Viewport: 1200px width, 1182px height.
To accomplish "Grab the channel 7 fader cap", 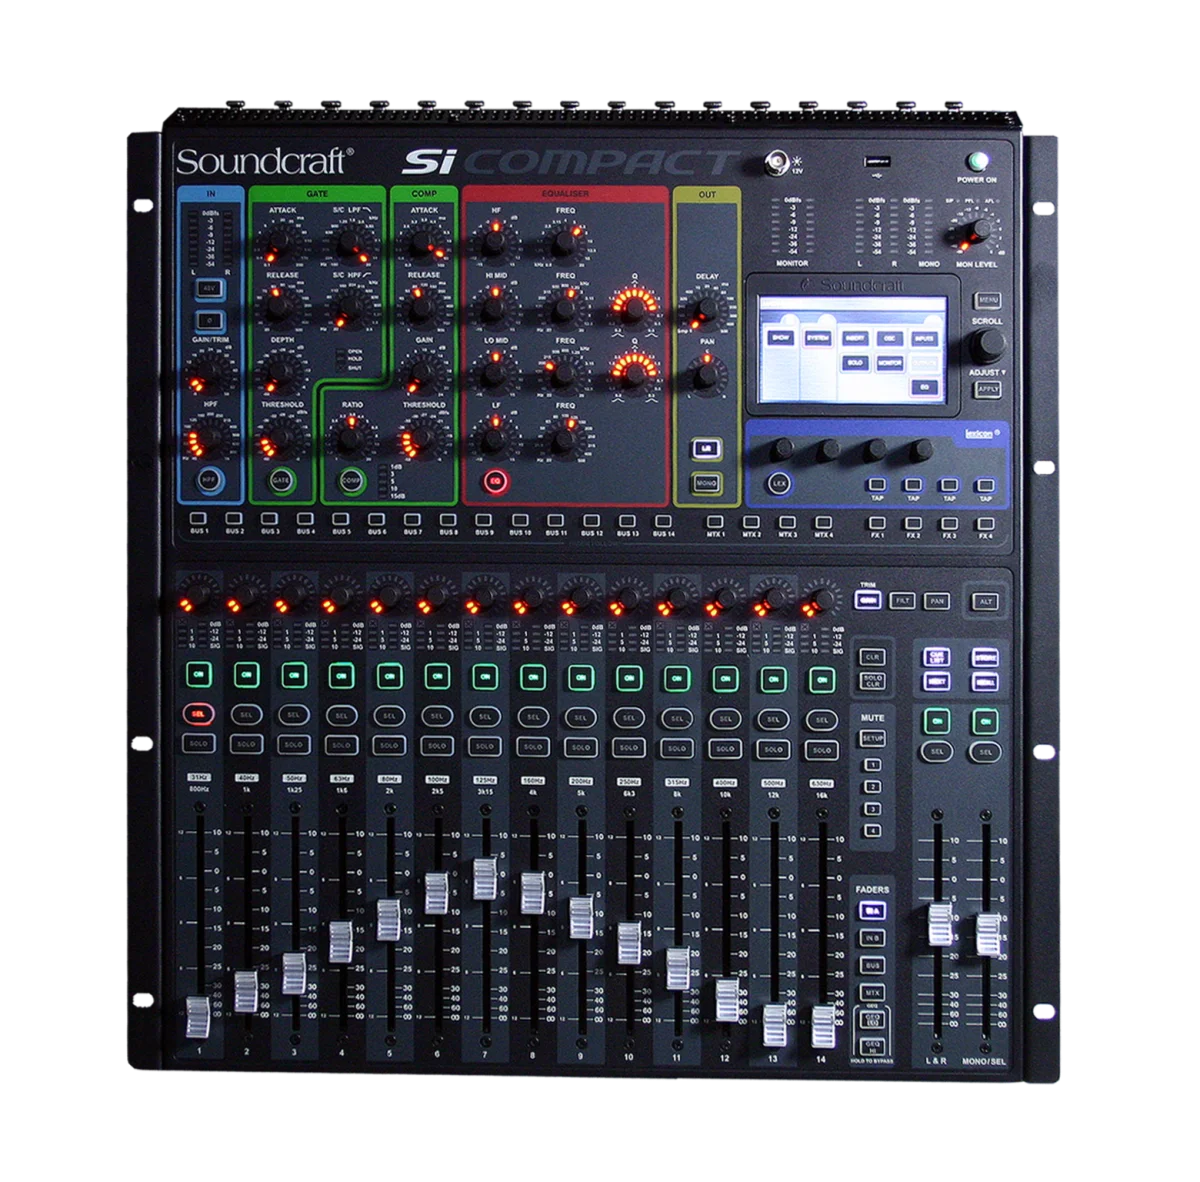I will coord(485,878).
